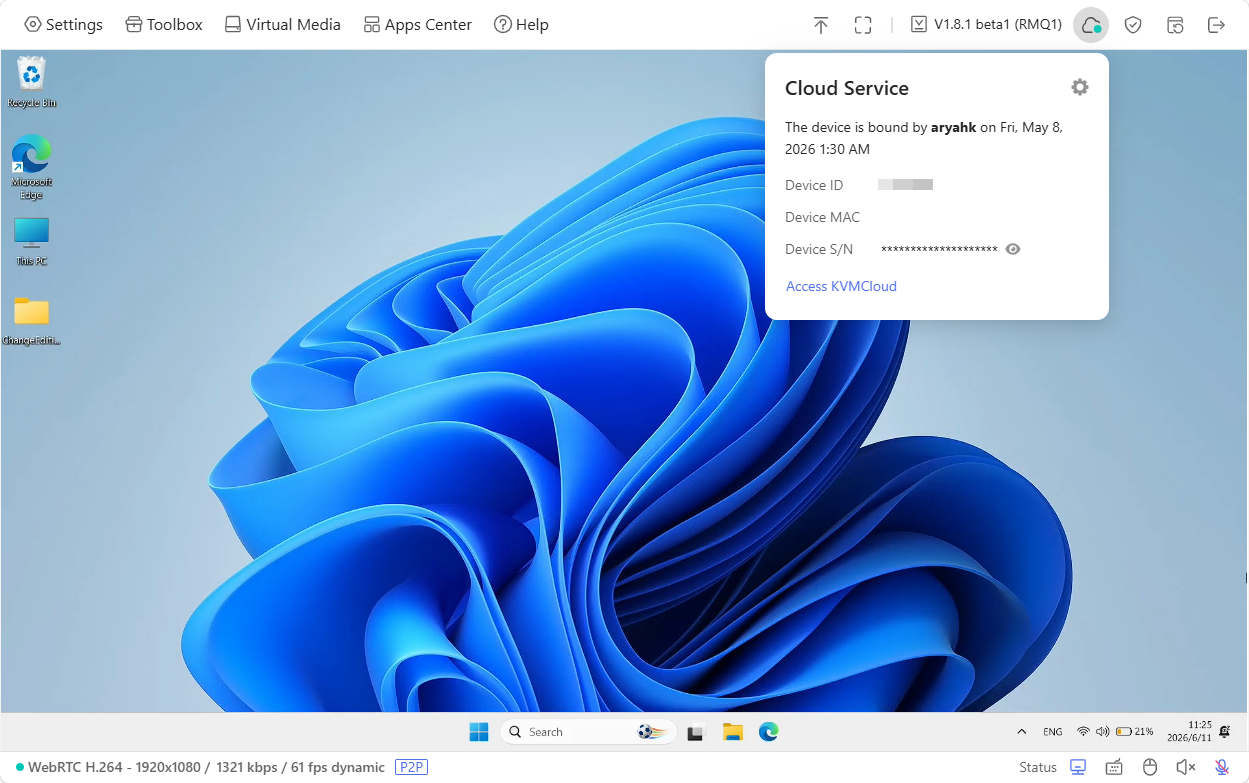The width and height of the screenshot is (1249, 783).
Task: Click the ENG language indicator
Action: click(x=1053, y=732)
